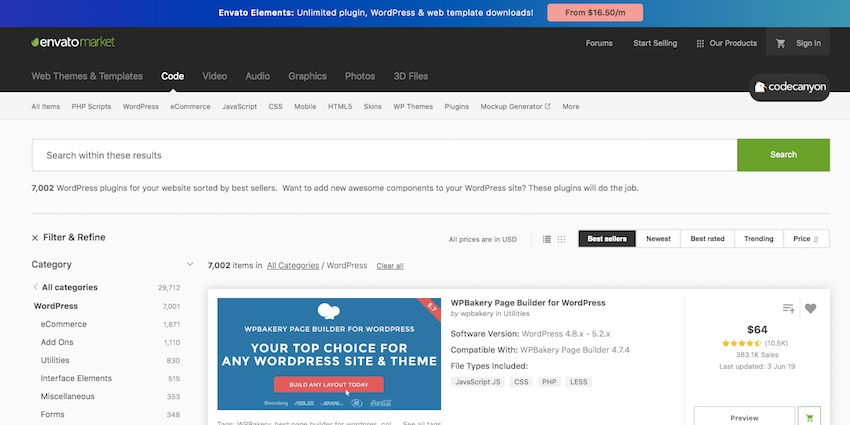
Task: Select HTML5 in subnav
Action: tap(340, 107)
